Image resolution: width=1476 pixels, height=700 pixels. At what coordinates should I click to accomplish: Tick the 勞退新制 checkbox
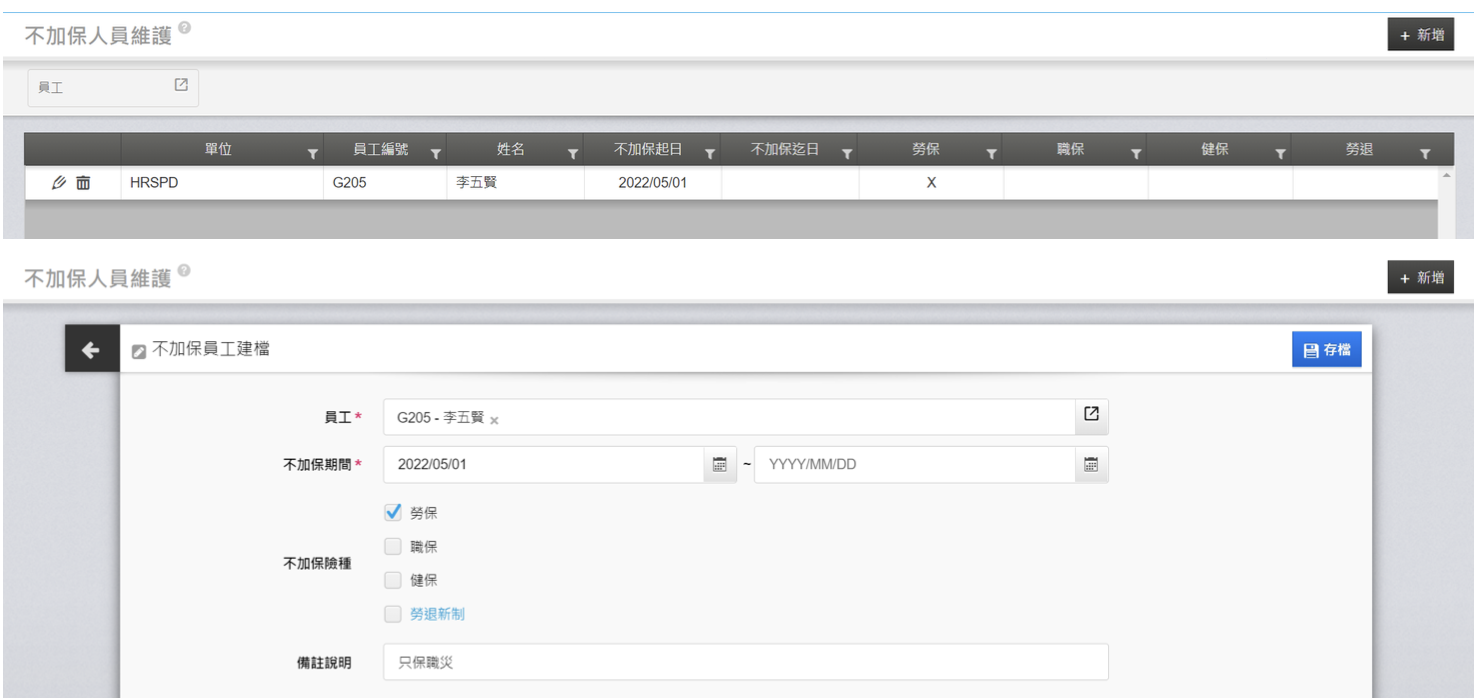coord(393,614)
